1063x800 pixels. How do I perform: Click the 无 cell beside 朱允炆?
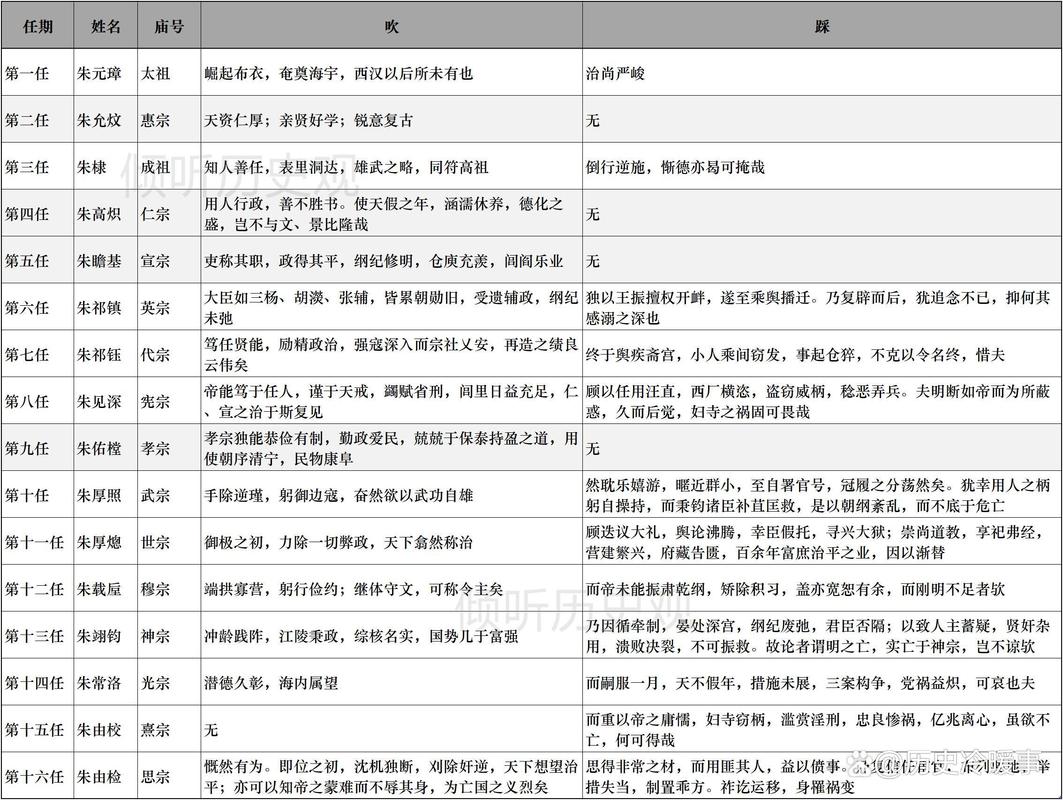[x=595, y=120]
